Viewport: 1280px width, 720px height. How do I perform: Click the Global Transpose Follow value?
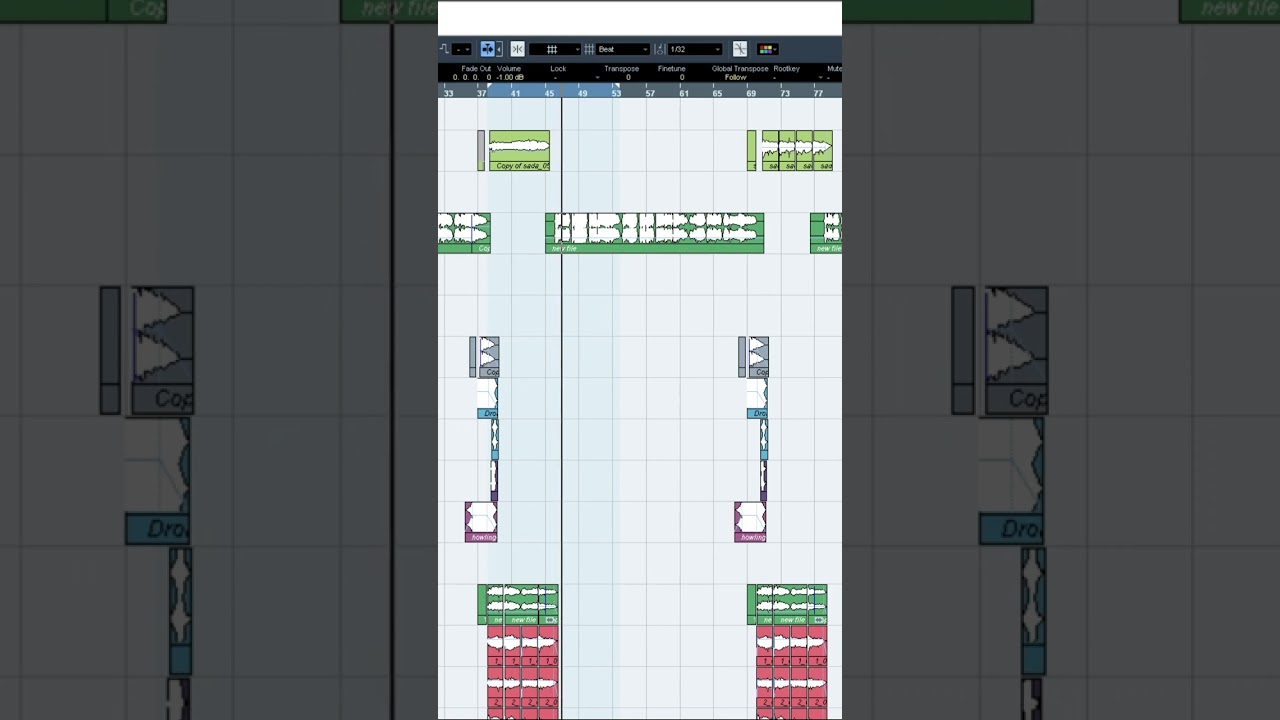click(736, 77)
